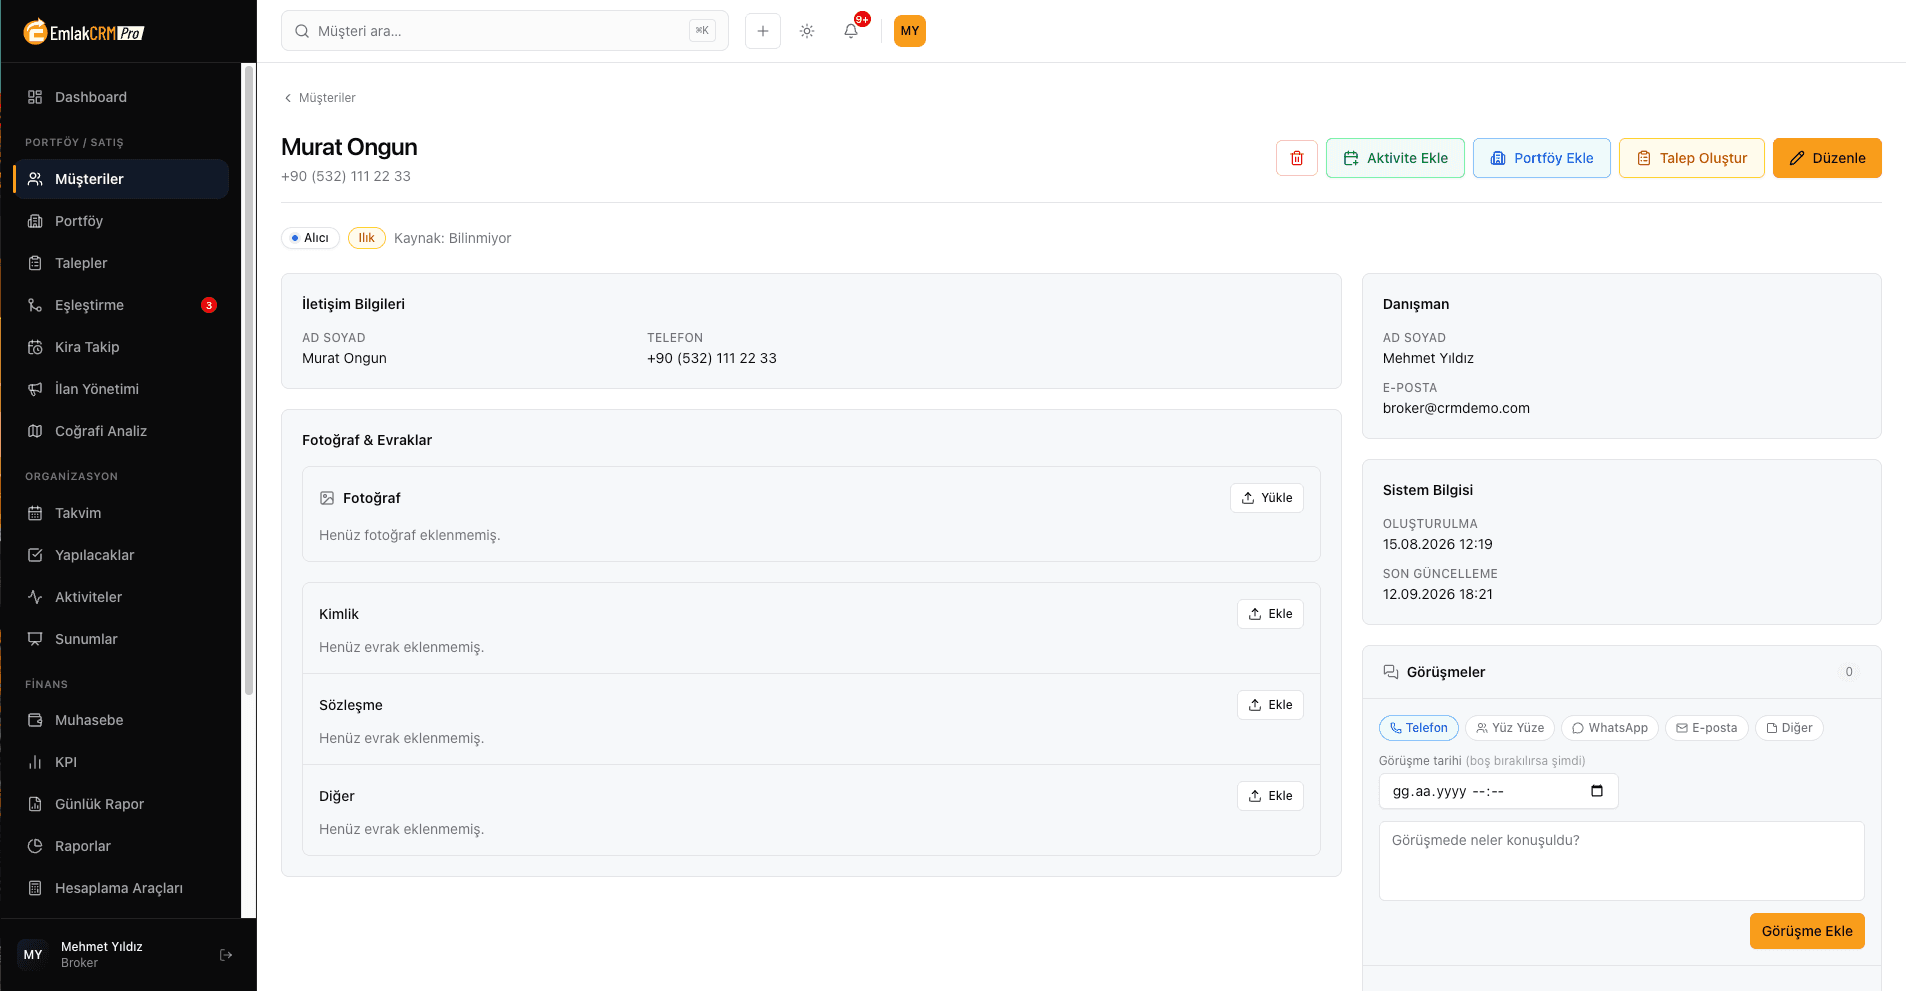Select the Diğer meeting type
Viewport: 1906px width, 991px height.
pos(1789,728)
